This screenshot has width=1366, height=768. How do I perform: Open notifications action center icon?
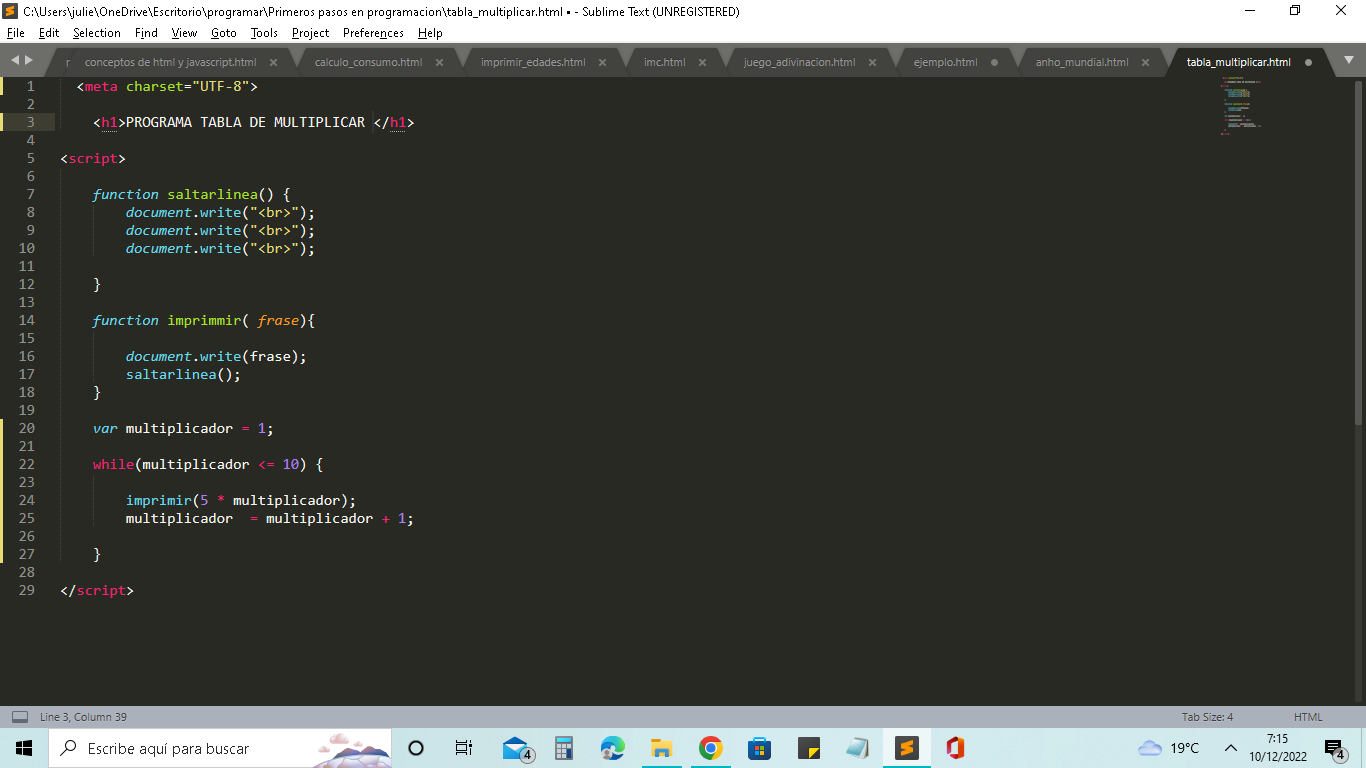(1334, 748)
